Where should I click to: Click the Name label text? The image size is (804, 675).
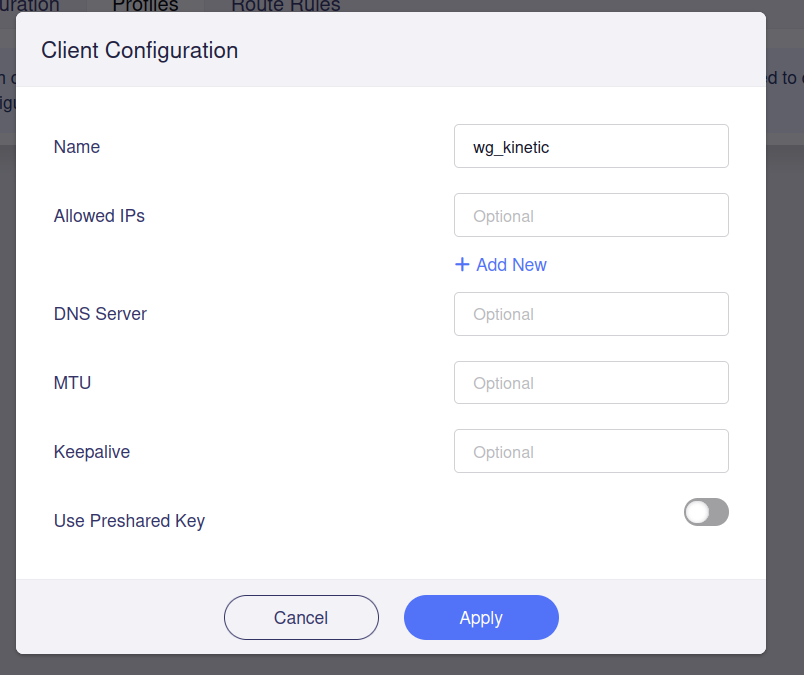click(x=77, y=147)
